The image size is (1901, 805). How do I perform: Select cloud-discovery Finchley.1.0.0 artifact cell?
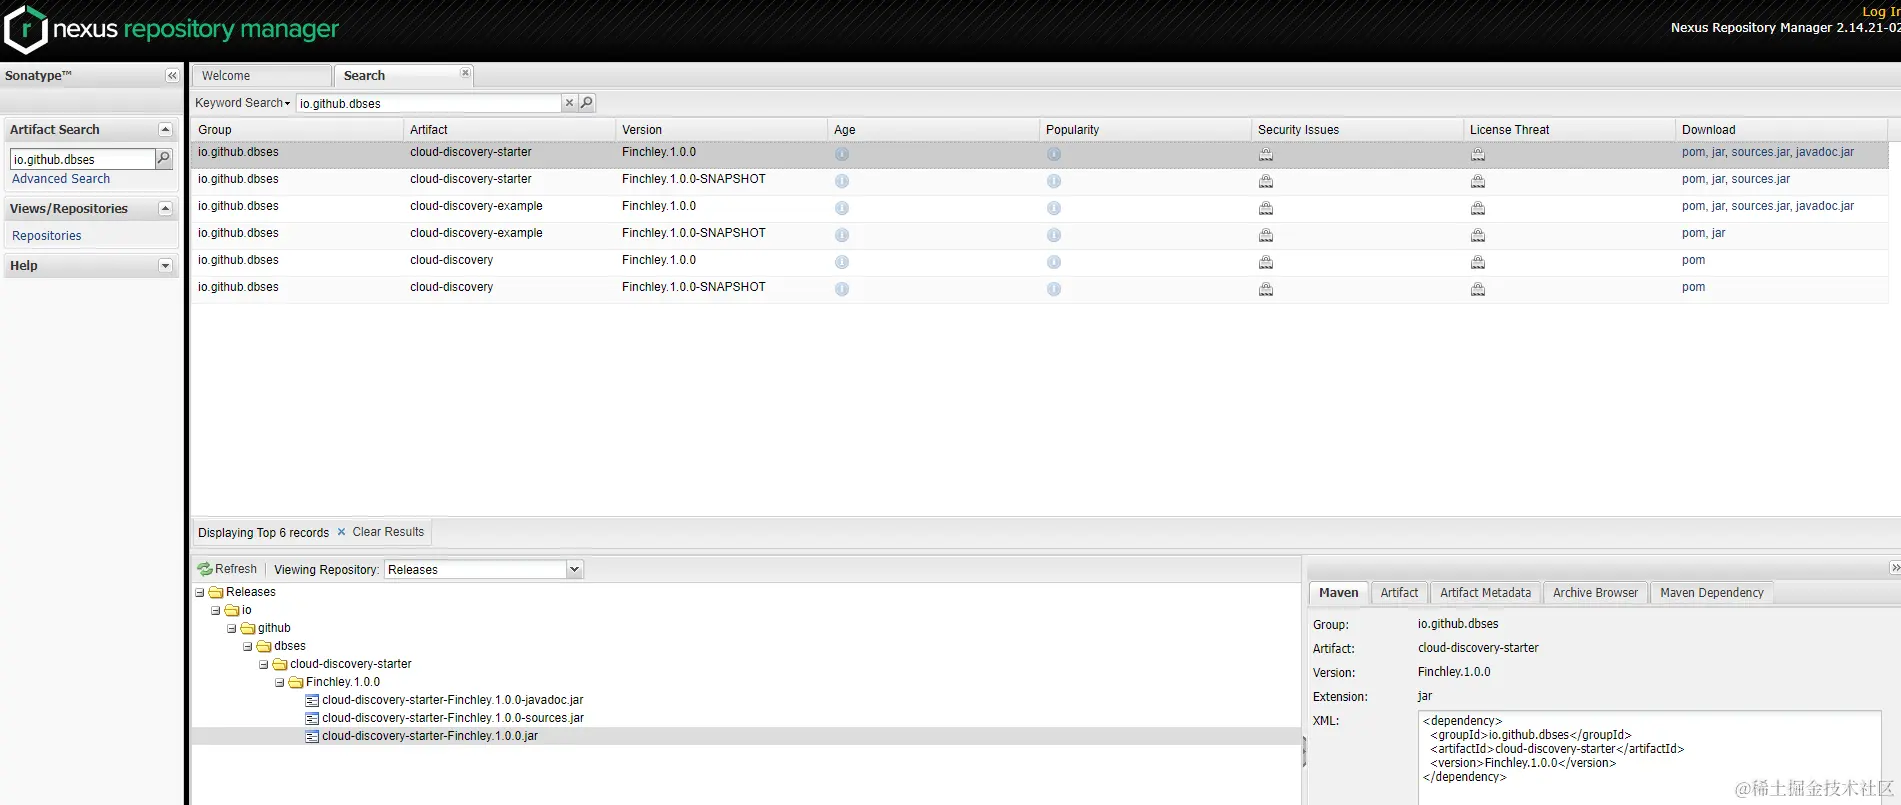click(451, 260)
